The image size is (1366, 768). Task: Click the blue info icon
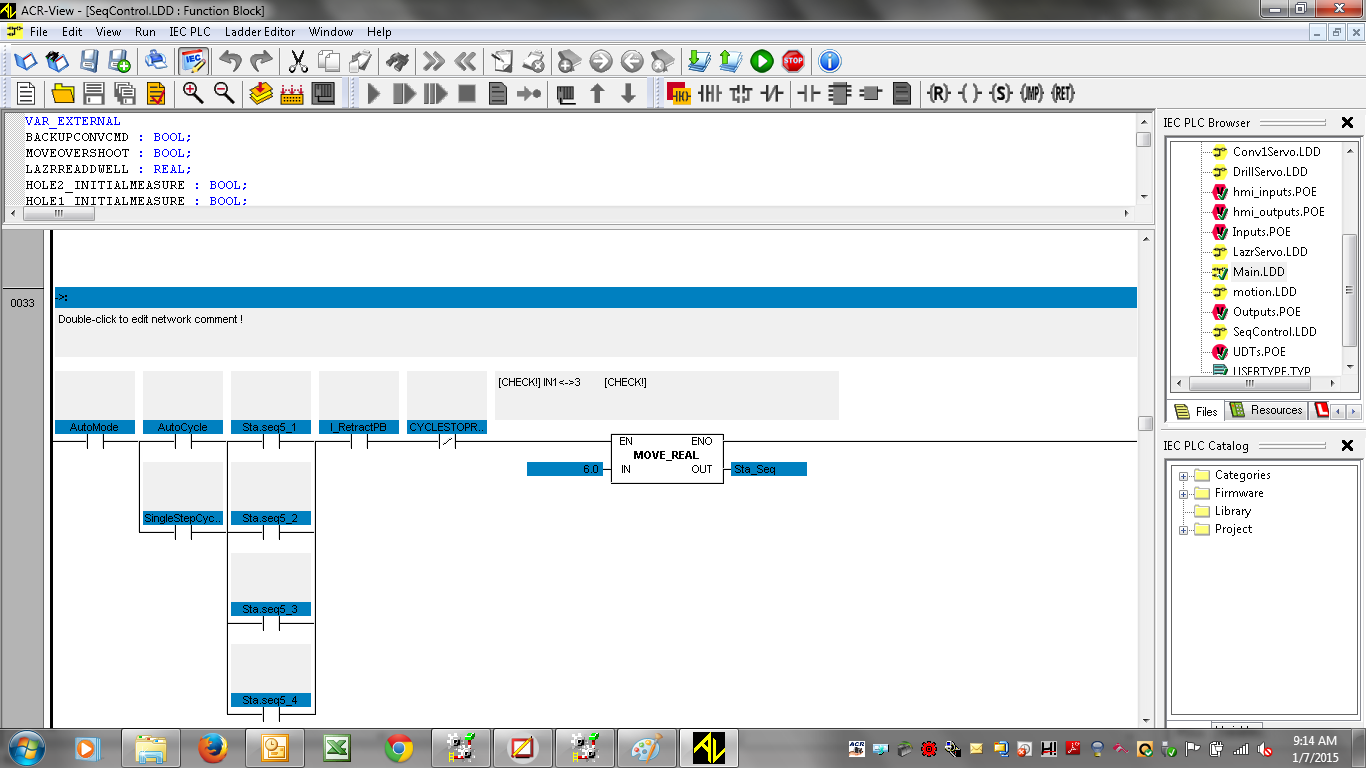(x=830, y=62)
